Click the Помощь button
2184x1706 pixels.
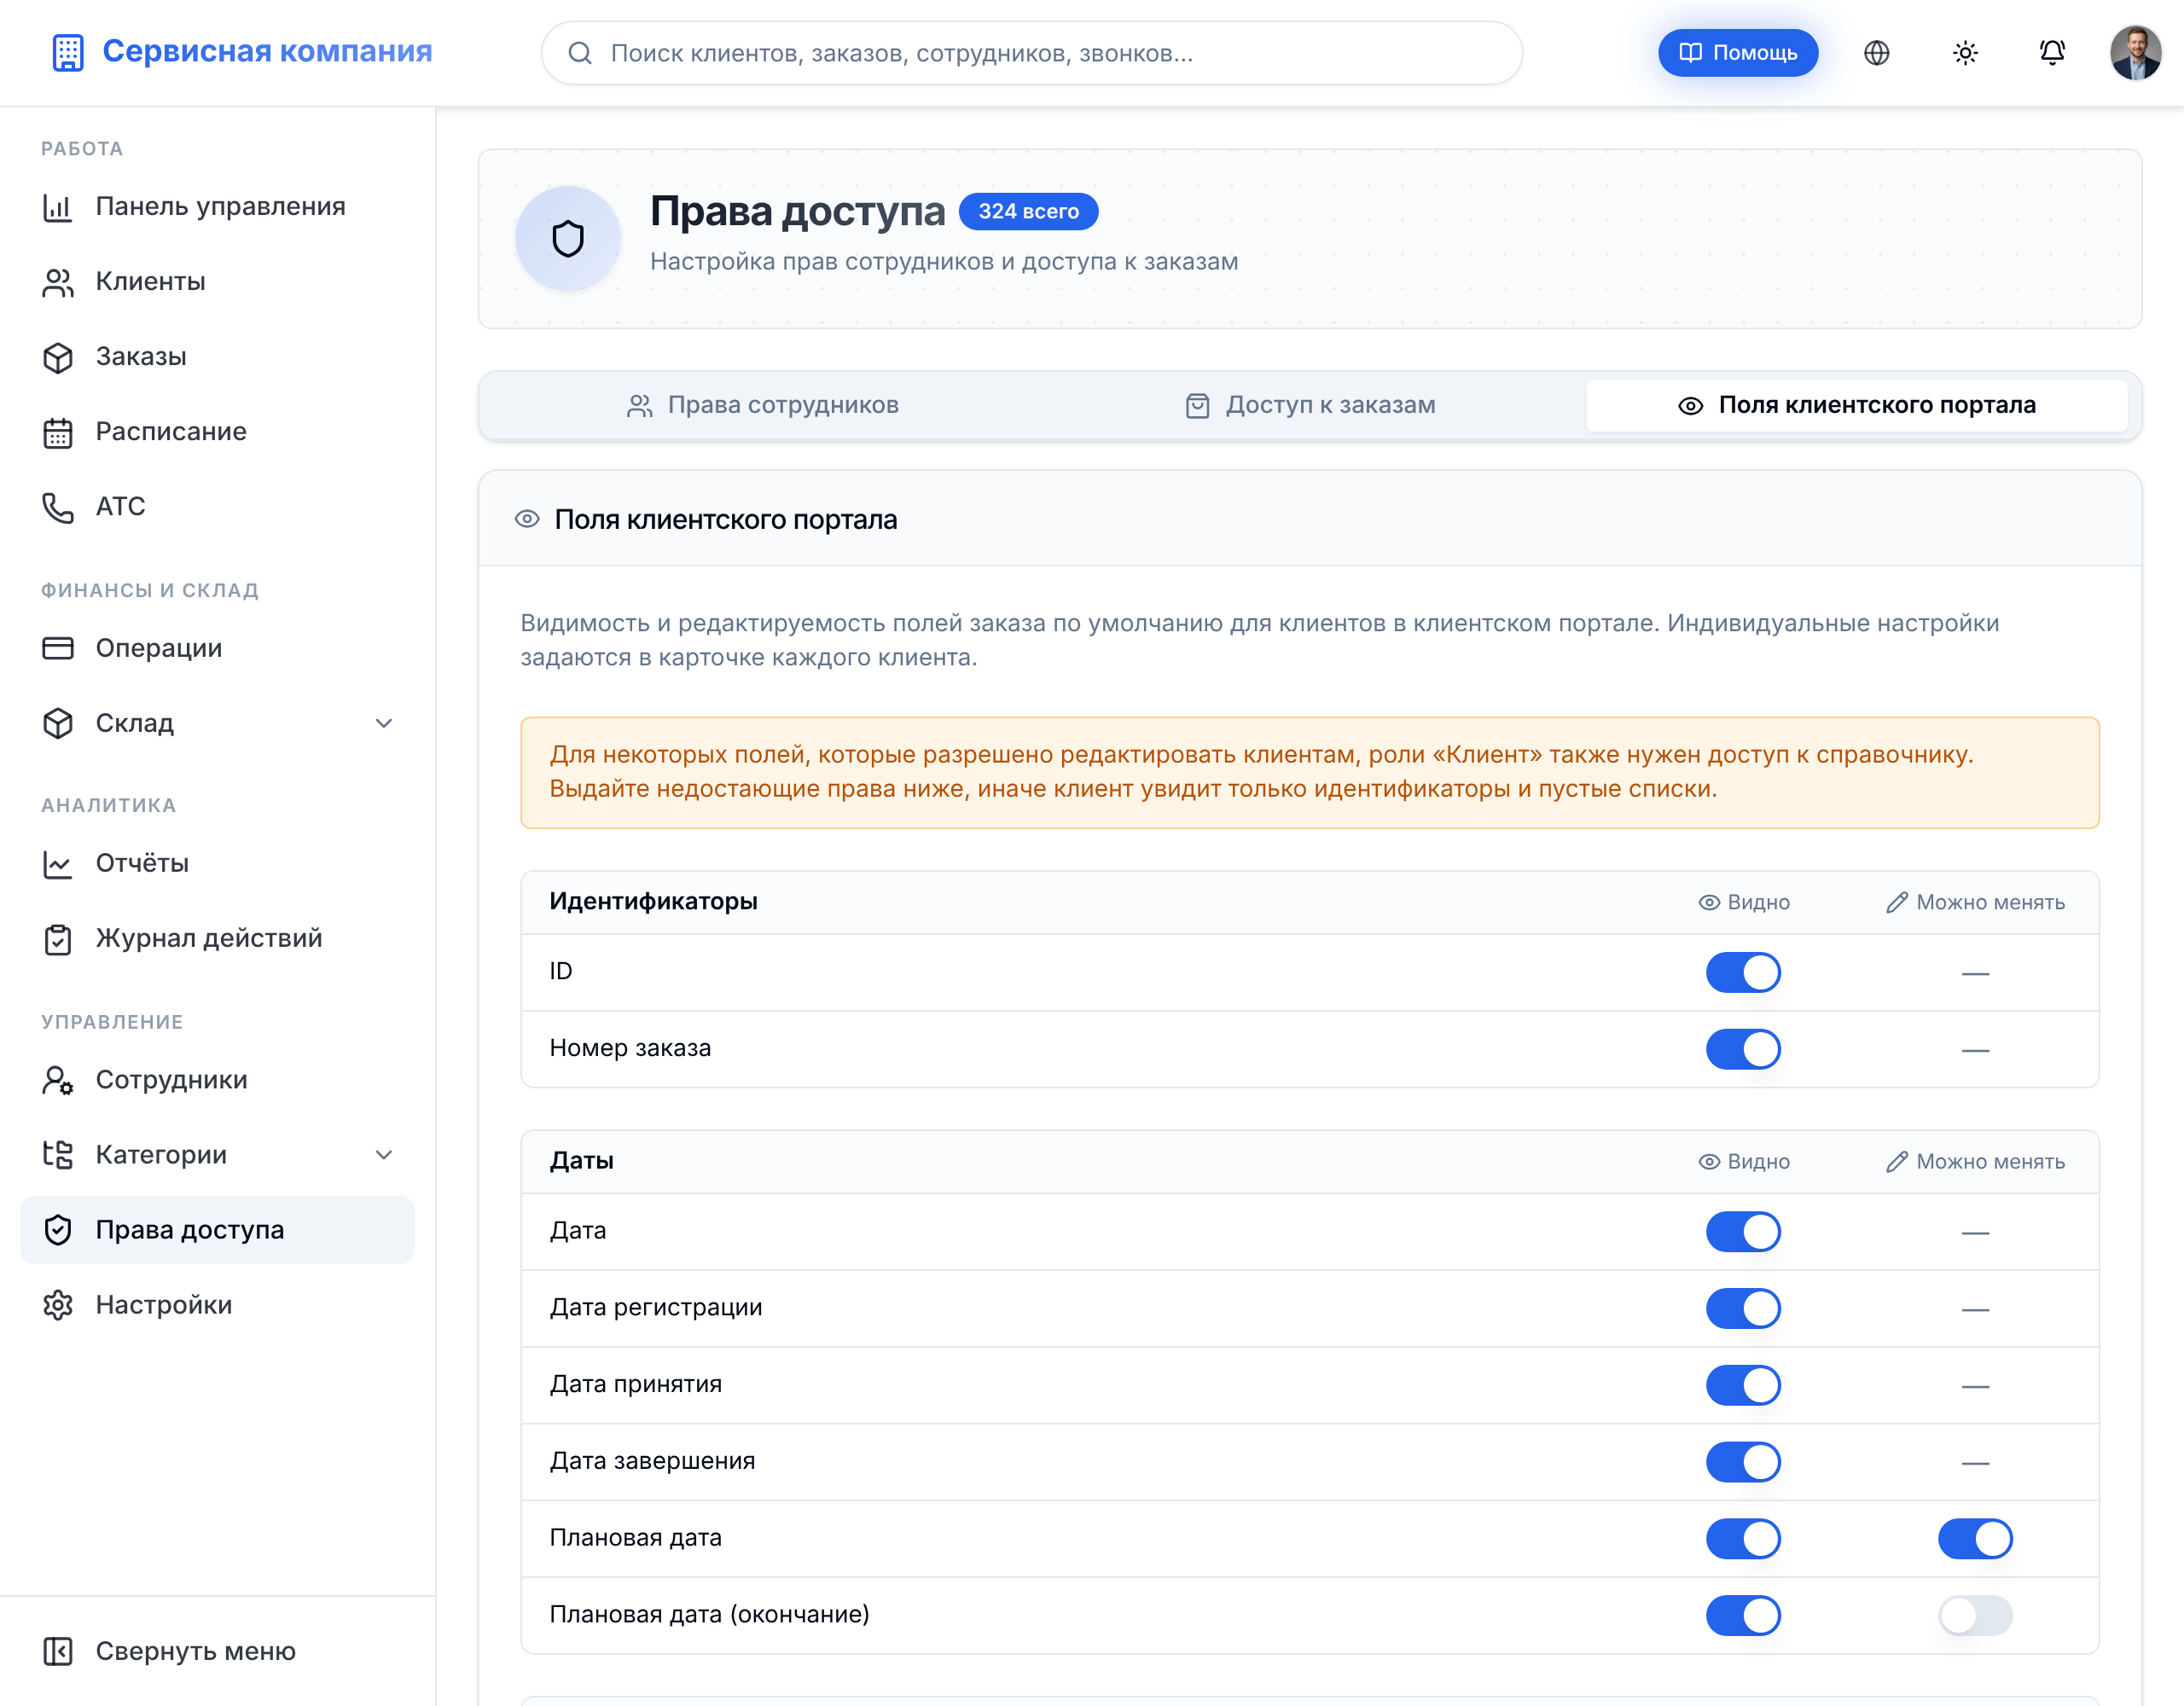(1738, 53)
